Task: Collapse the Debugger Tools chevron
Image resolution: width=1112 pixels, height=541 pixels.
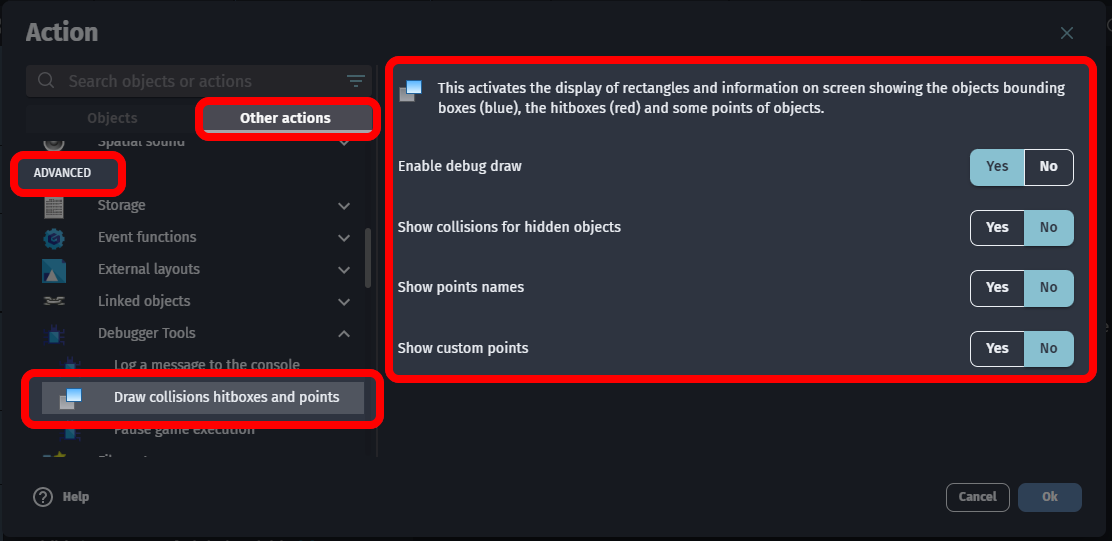Action: [344, 333]
